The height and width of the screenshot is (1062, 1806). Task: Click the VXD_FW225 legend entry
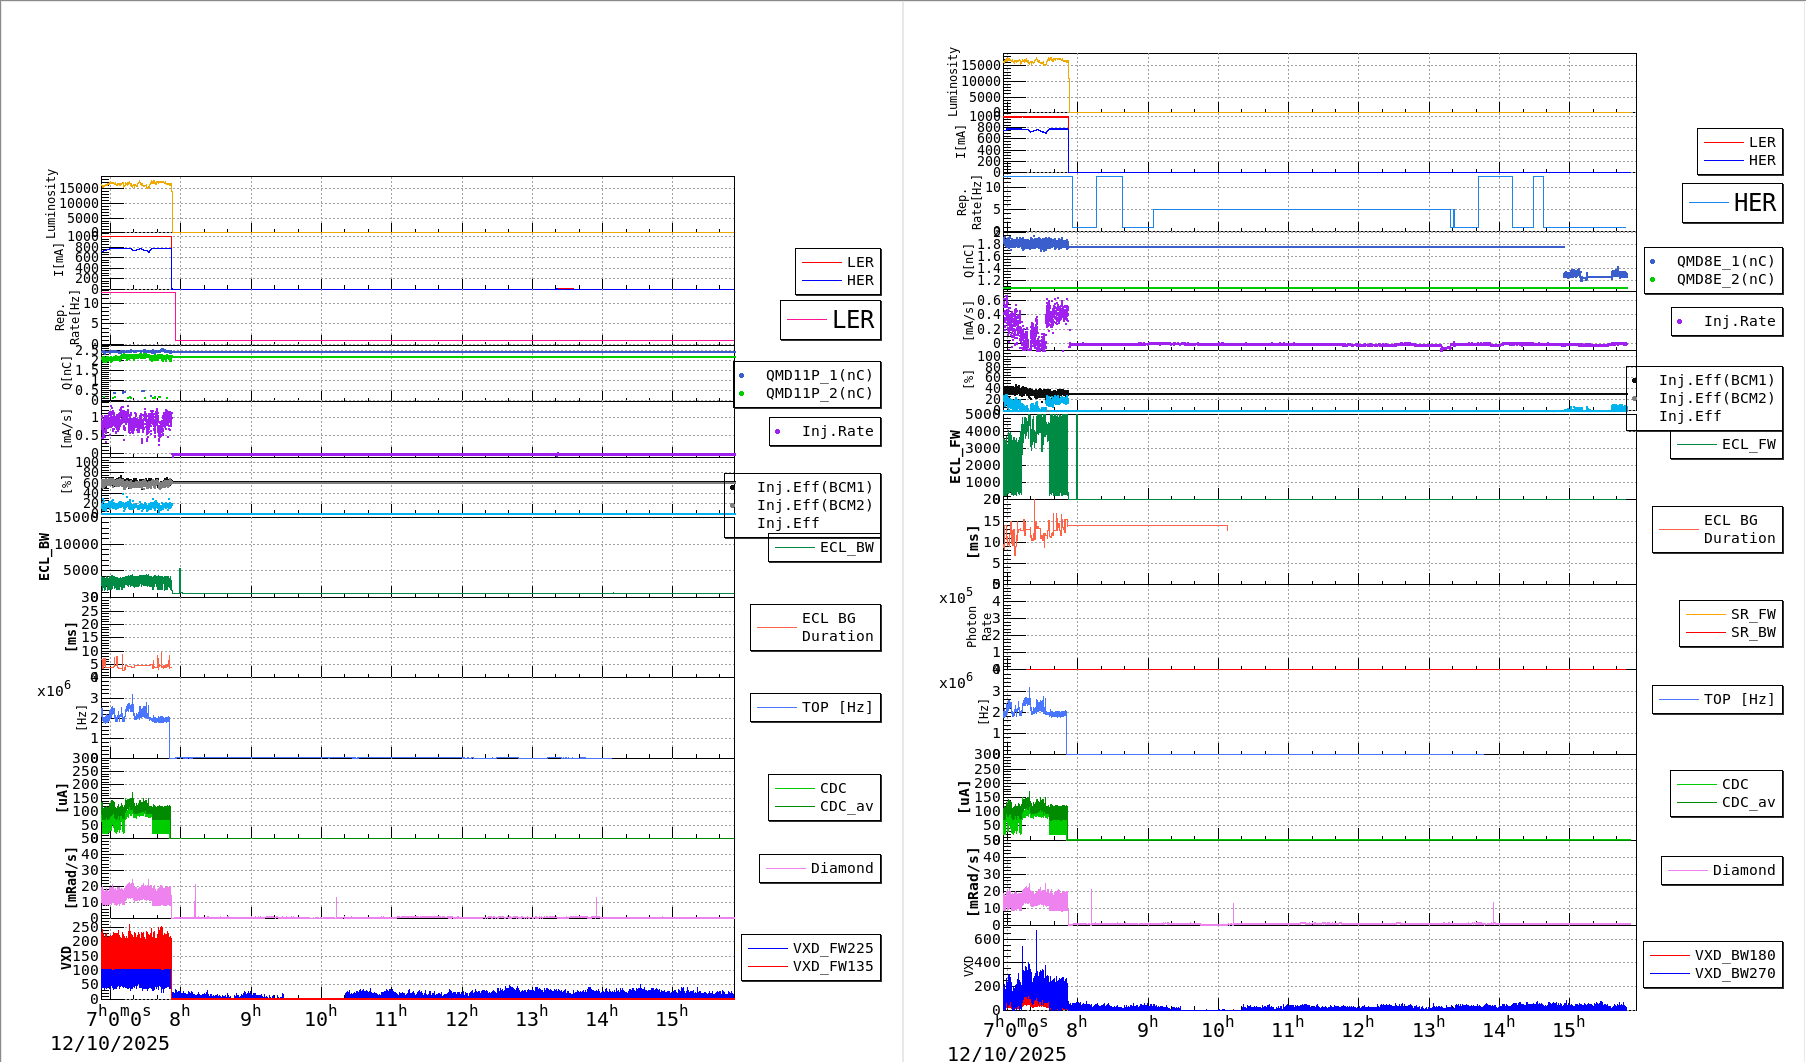click(832, 948)
